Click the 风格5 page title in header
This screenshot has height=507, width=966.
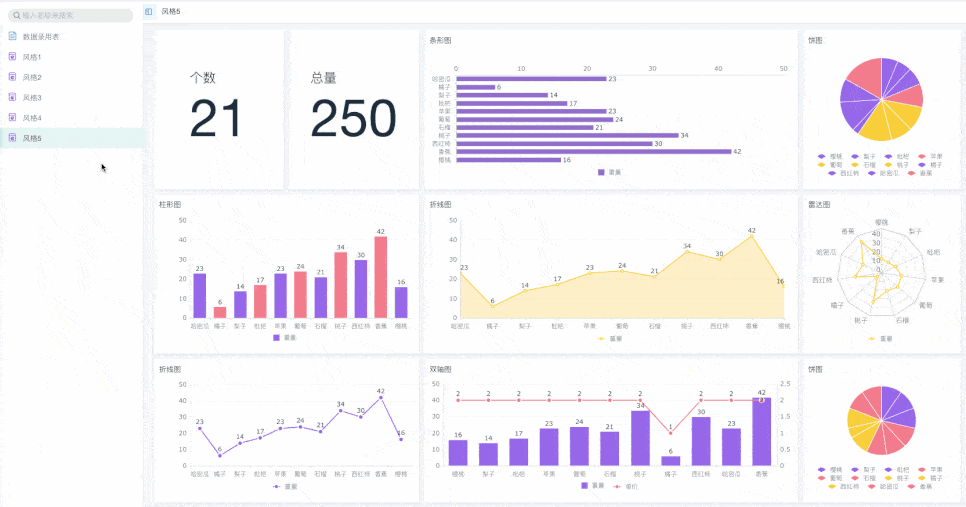tap(171, 12)
